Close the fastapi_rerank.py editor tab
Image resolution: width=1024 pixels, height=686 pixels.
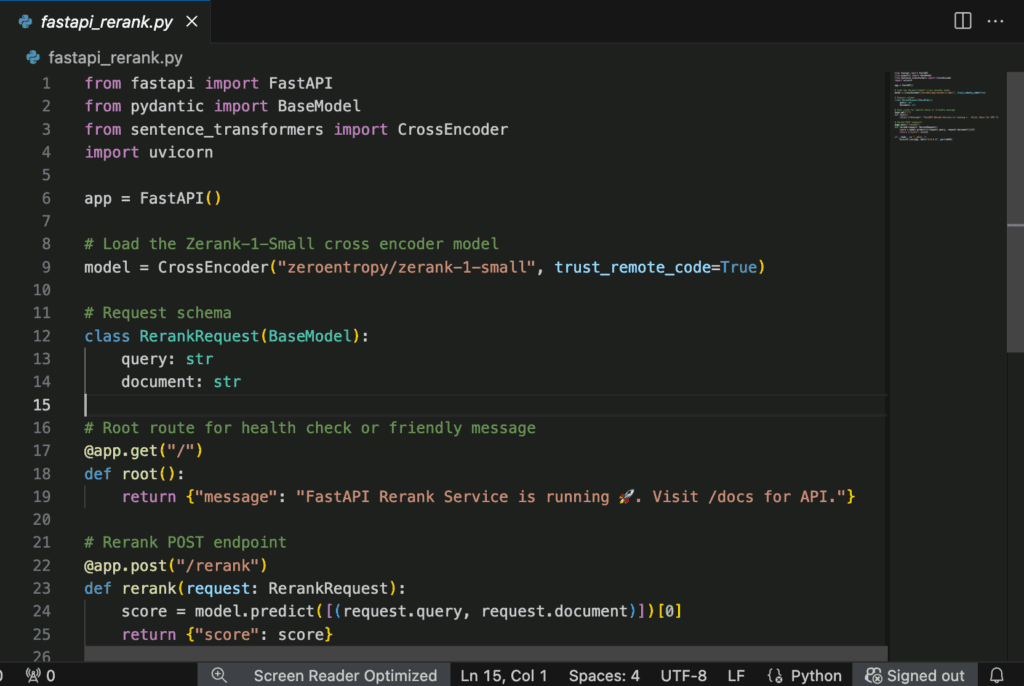tap(191, 22)
